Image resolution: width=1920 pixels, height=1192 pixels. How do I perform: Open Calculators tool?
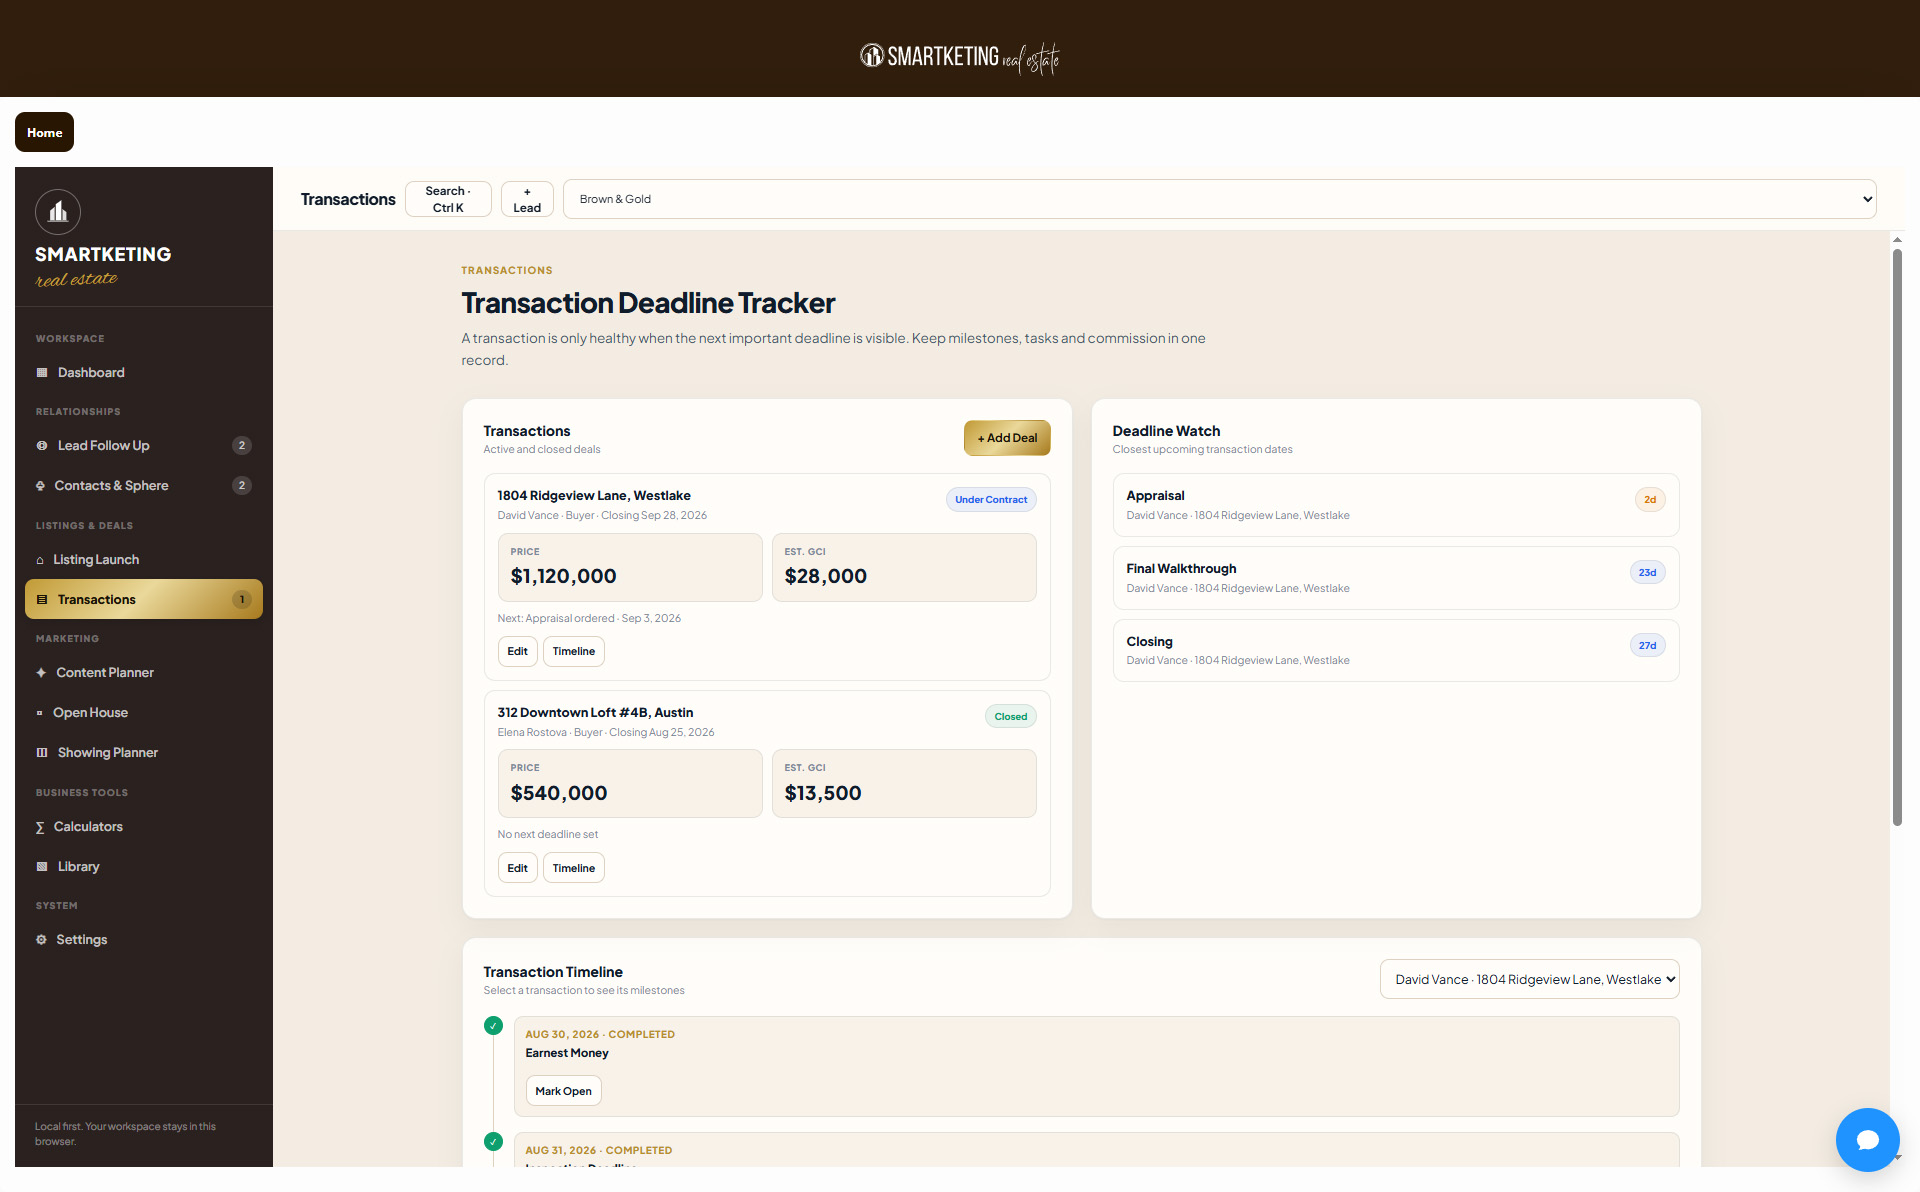pyautogui.click(x=144, y=827)
